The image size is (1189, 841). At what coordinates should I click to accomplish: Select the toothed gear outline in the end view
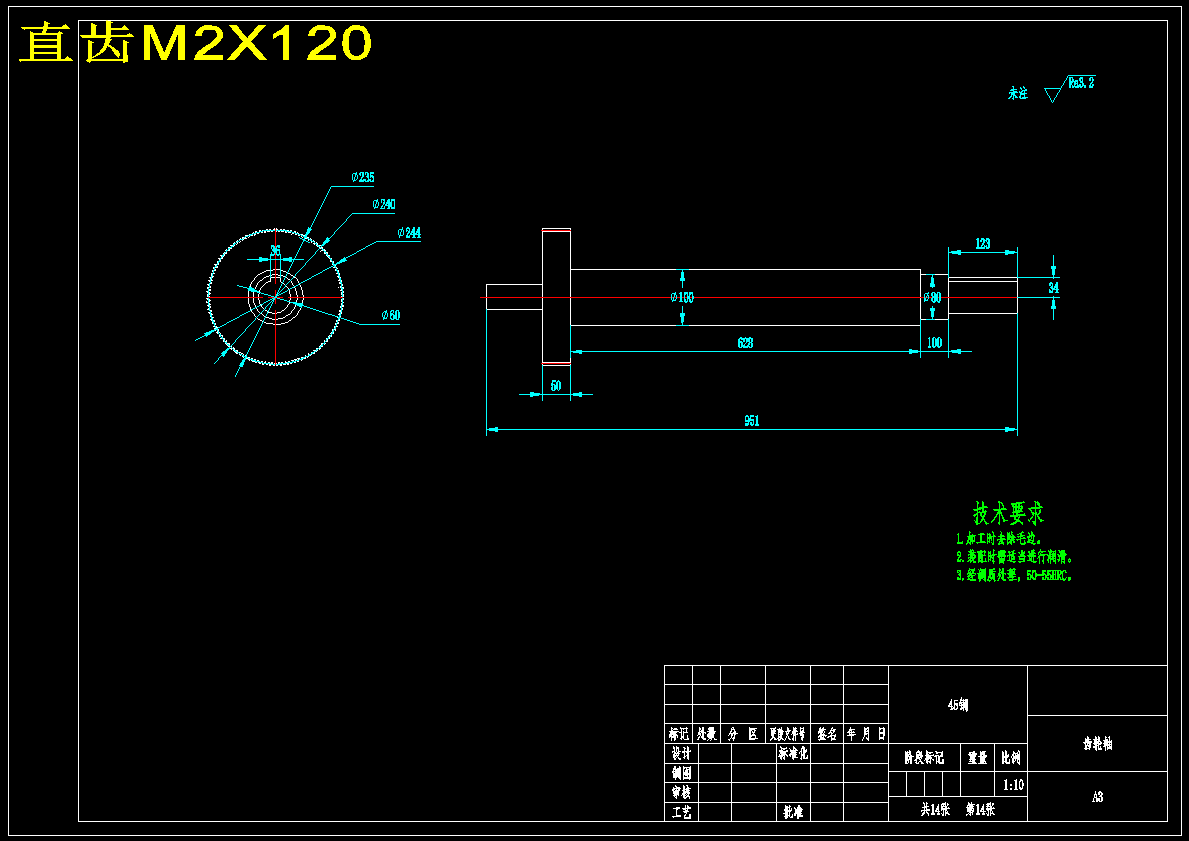275,297
